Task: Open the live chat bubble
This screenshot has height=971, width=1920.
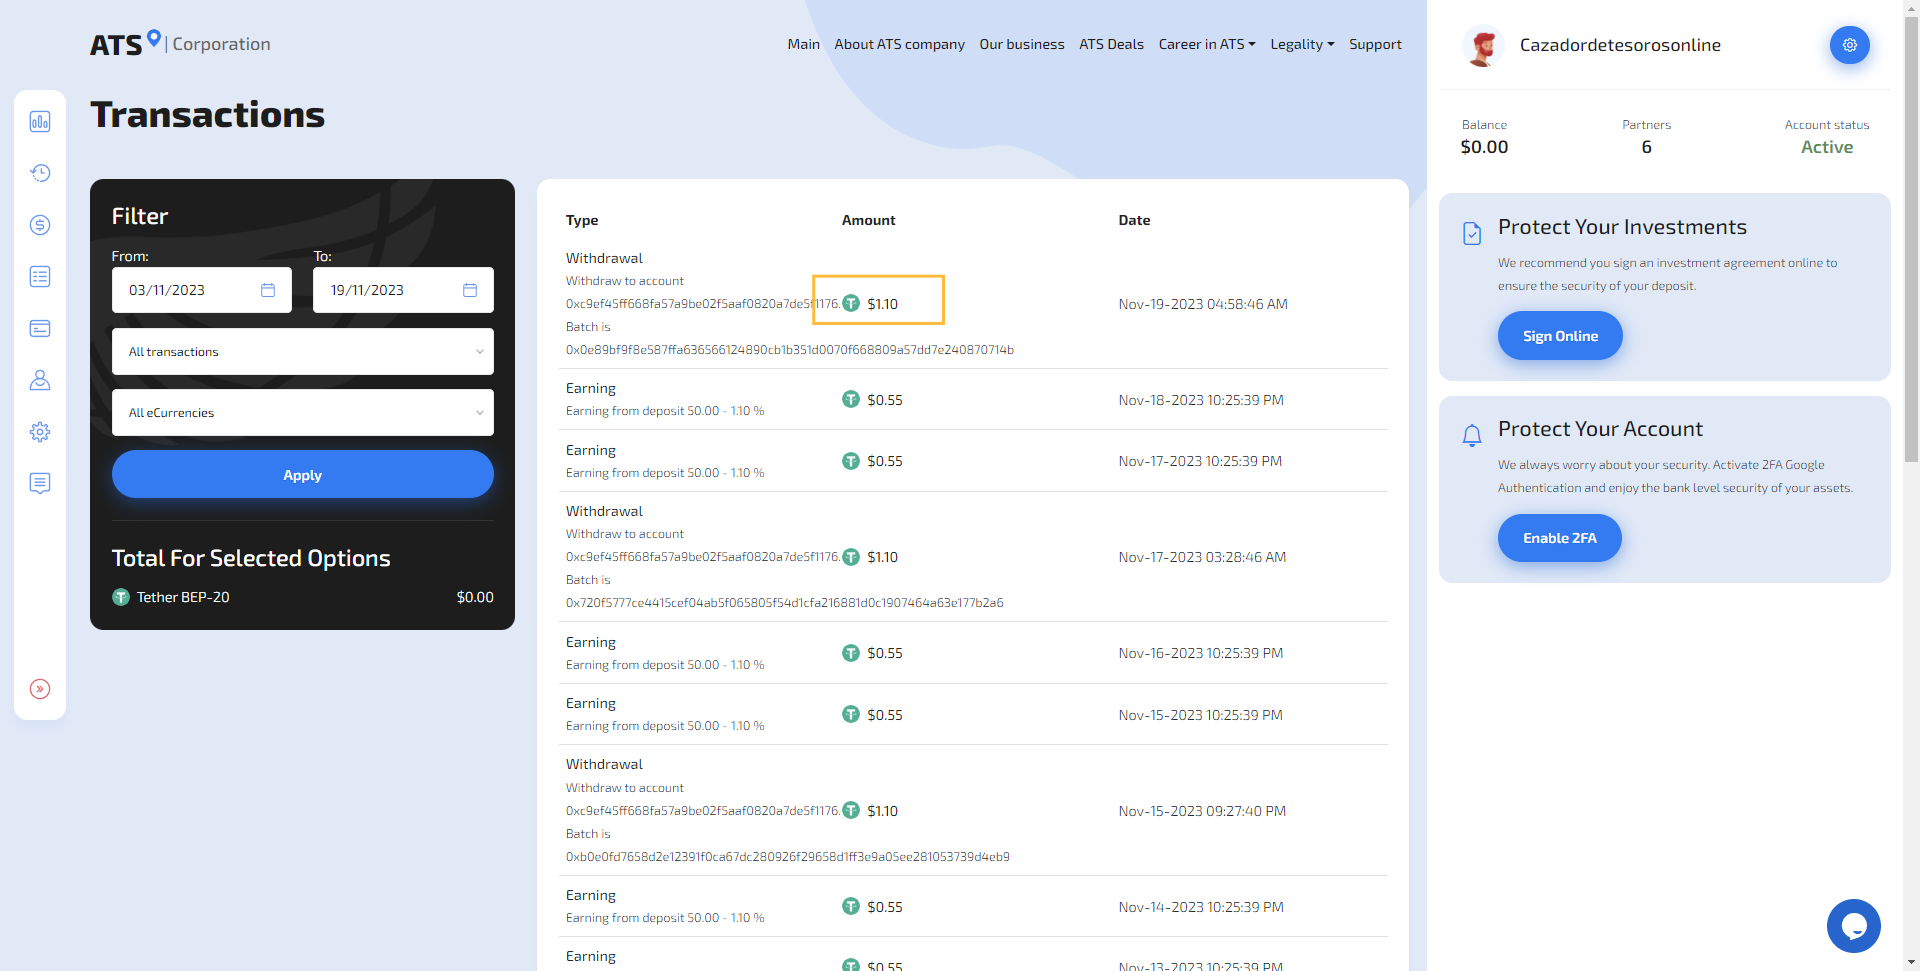Action: (x=1853, y=926)
